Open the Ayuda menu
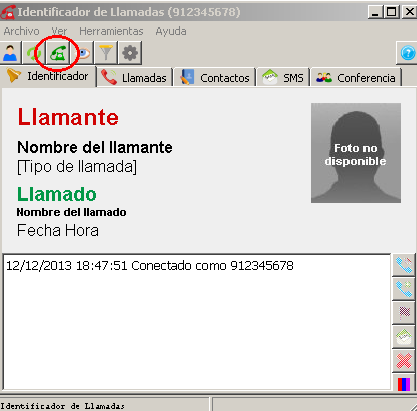 (171, 31)
